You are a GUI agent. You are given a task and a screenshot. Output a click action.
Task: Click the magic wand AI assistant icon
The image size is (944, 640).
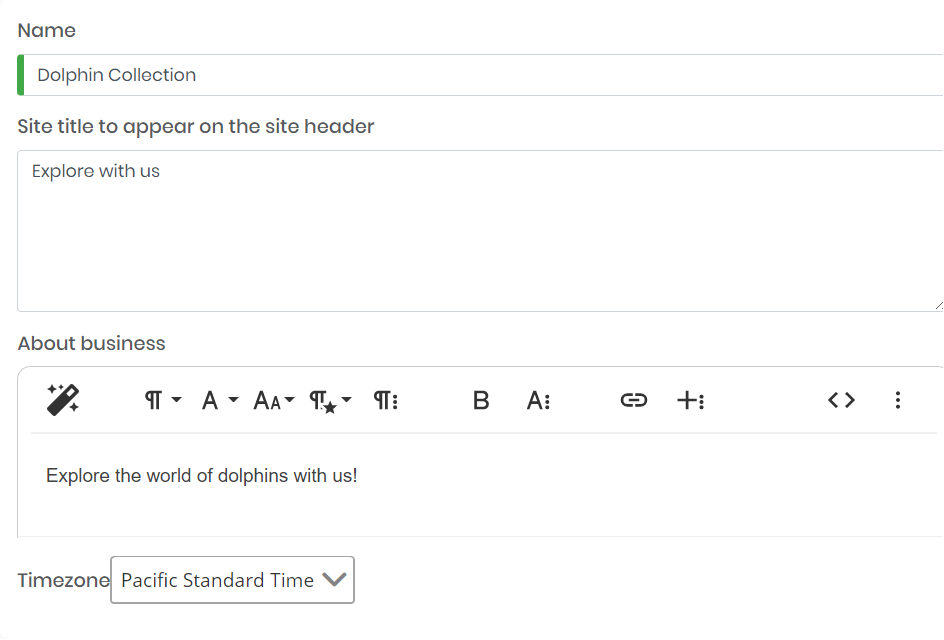63,400
